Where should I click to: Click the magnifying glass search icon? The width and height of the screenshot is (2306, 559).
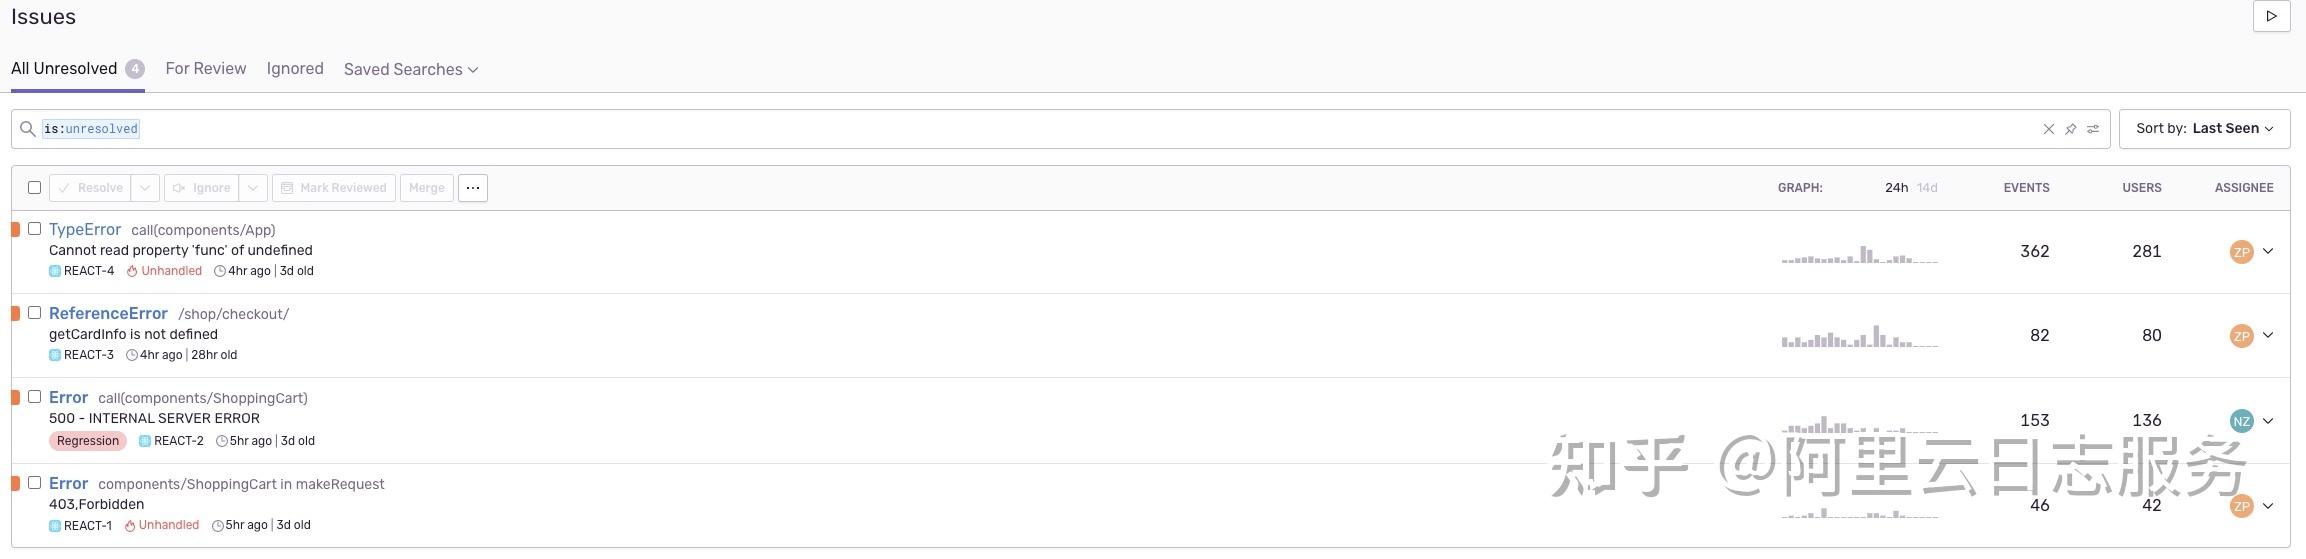coord(28,129)
